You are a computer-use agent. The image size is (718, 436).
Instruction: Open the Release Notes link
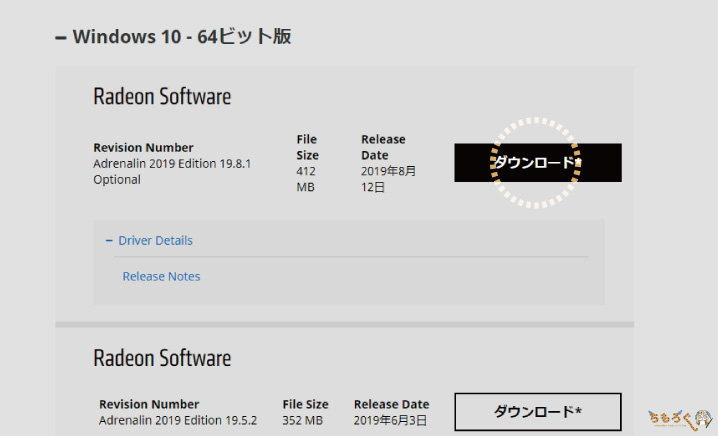(x=161, y=276)
